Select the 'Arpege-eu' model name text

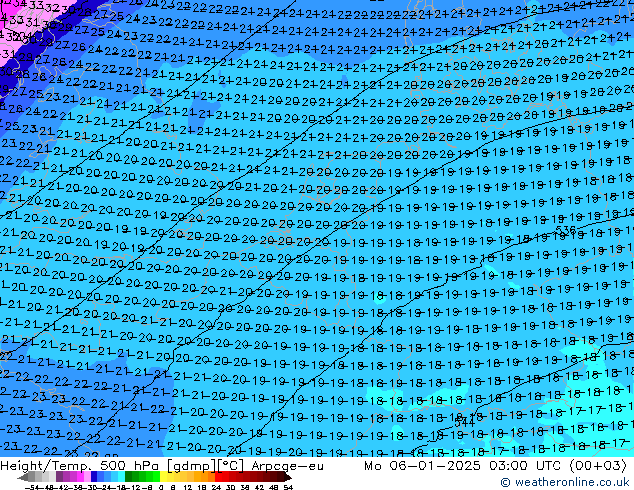(x=287, y=466)
